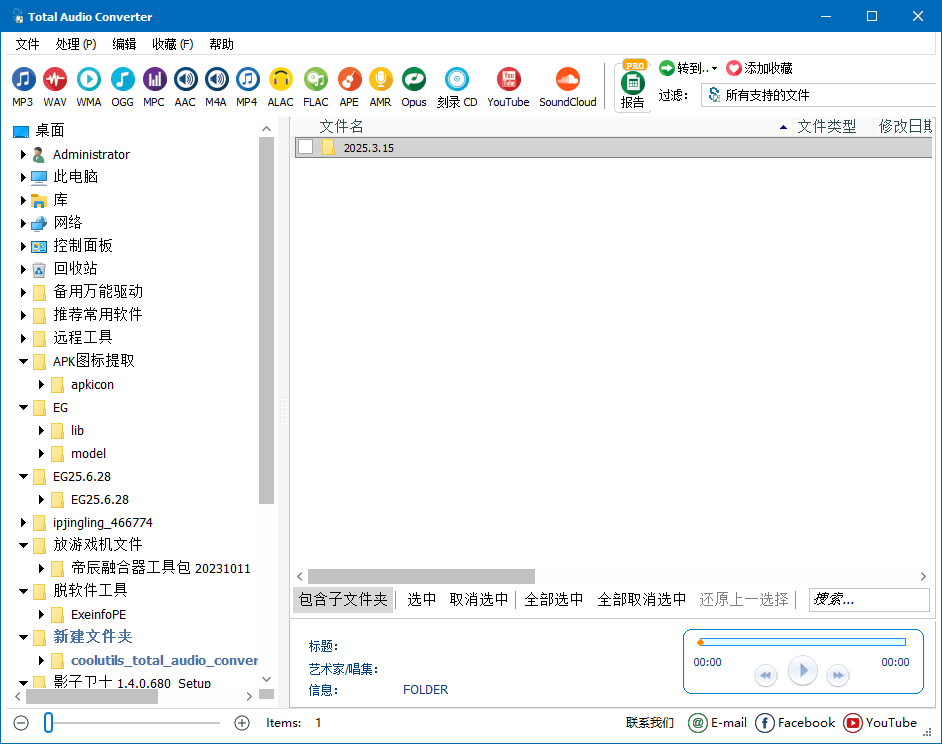Image resolution: width=942 pixels, height=744 pixels.
Task: Tick the checkbox beside folder 2025.3.15
Action: tap(307, 145)
